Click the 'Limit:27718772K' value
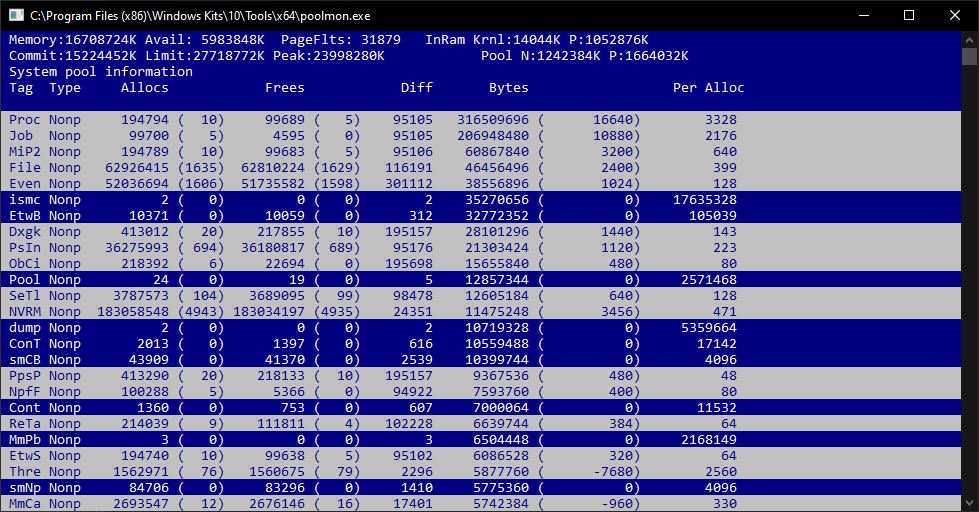This screenshot has width=979, height=512. point(205,56)
